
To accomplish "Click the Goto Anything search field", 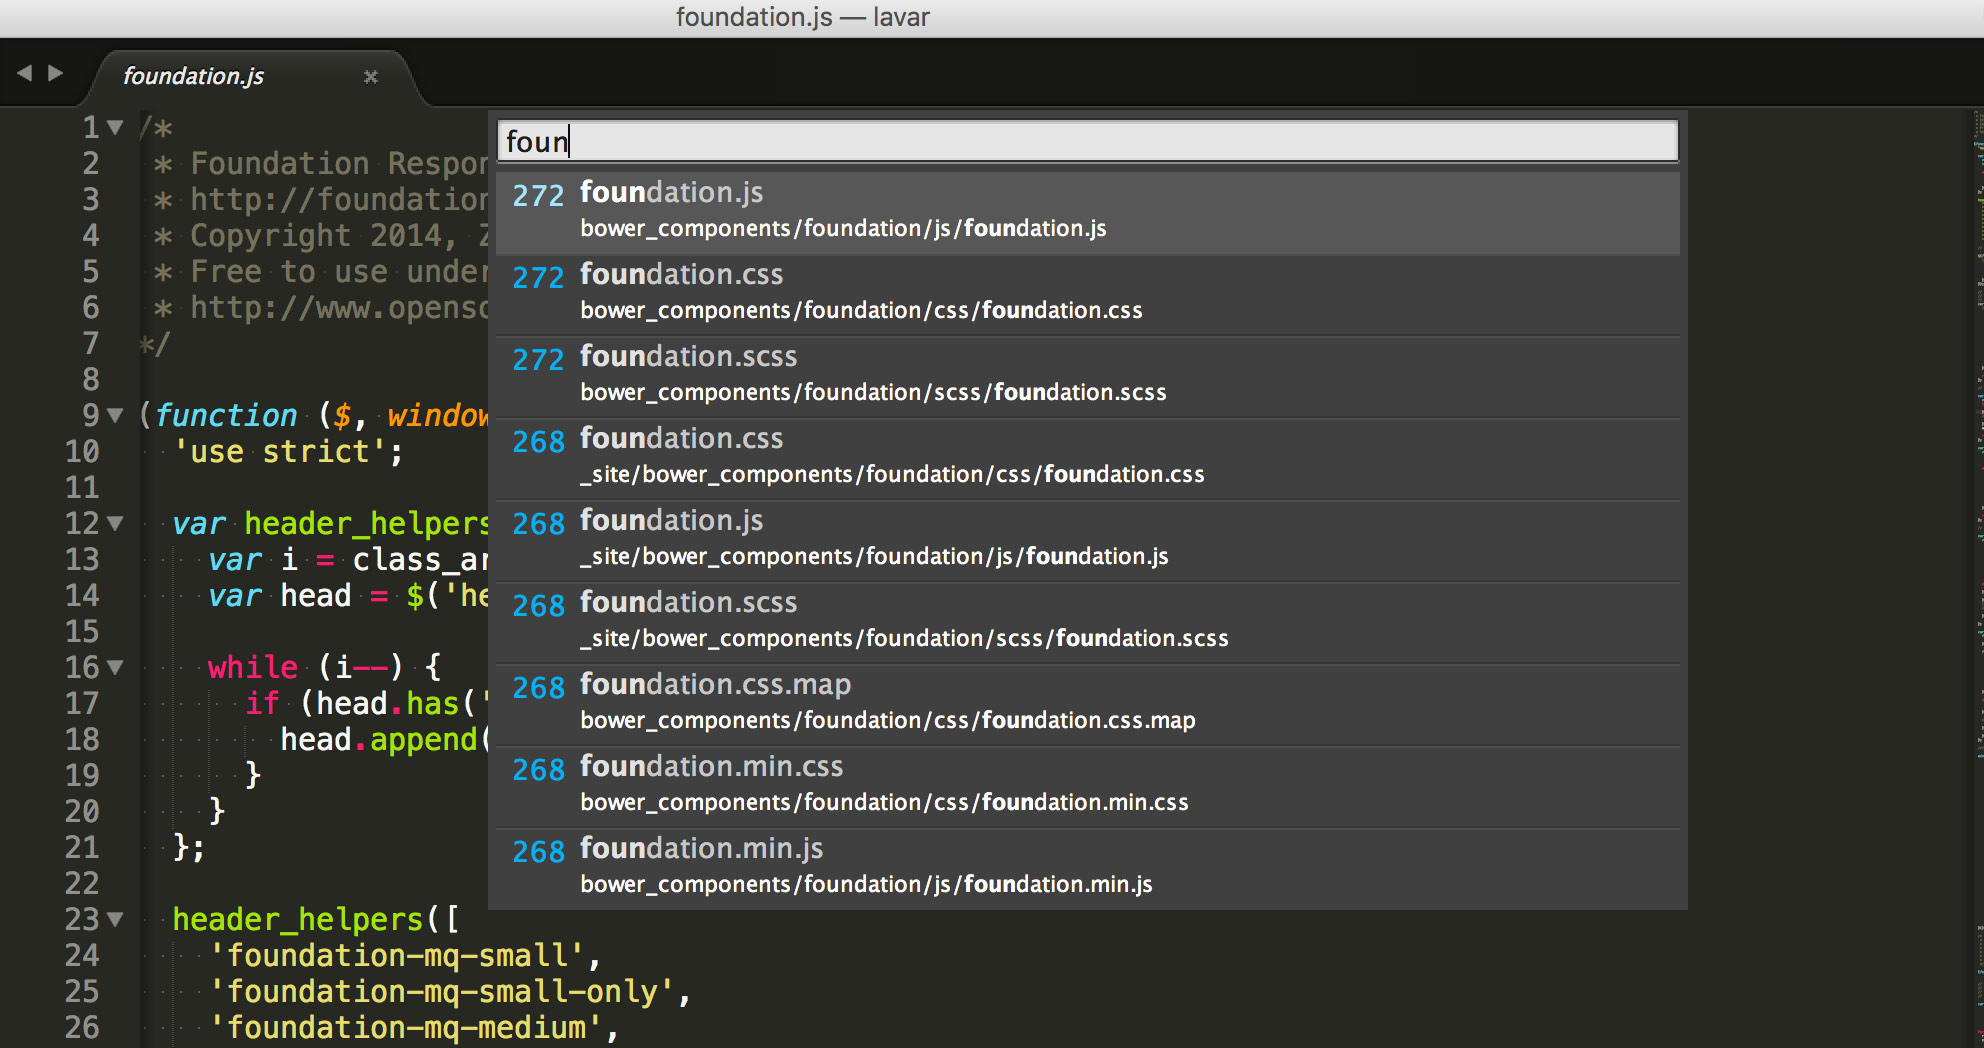I will coord(1088,141).
